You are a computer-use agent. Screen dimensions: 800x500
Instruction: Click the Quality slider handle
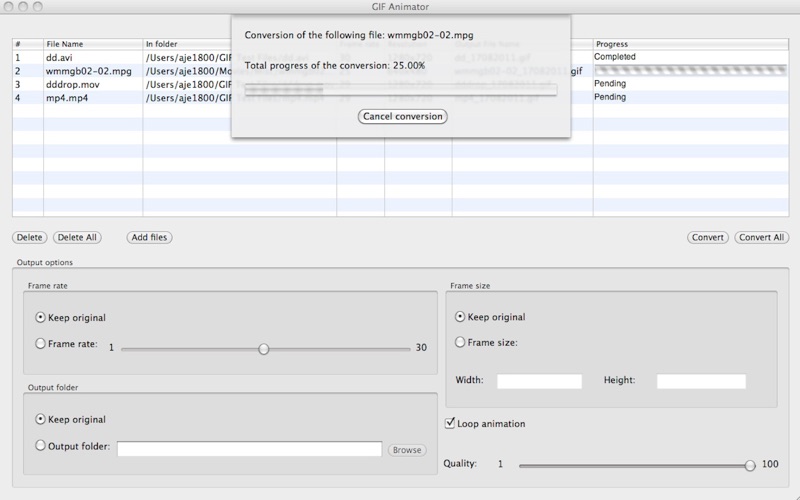pyautogui.click(x=749, y=465)
